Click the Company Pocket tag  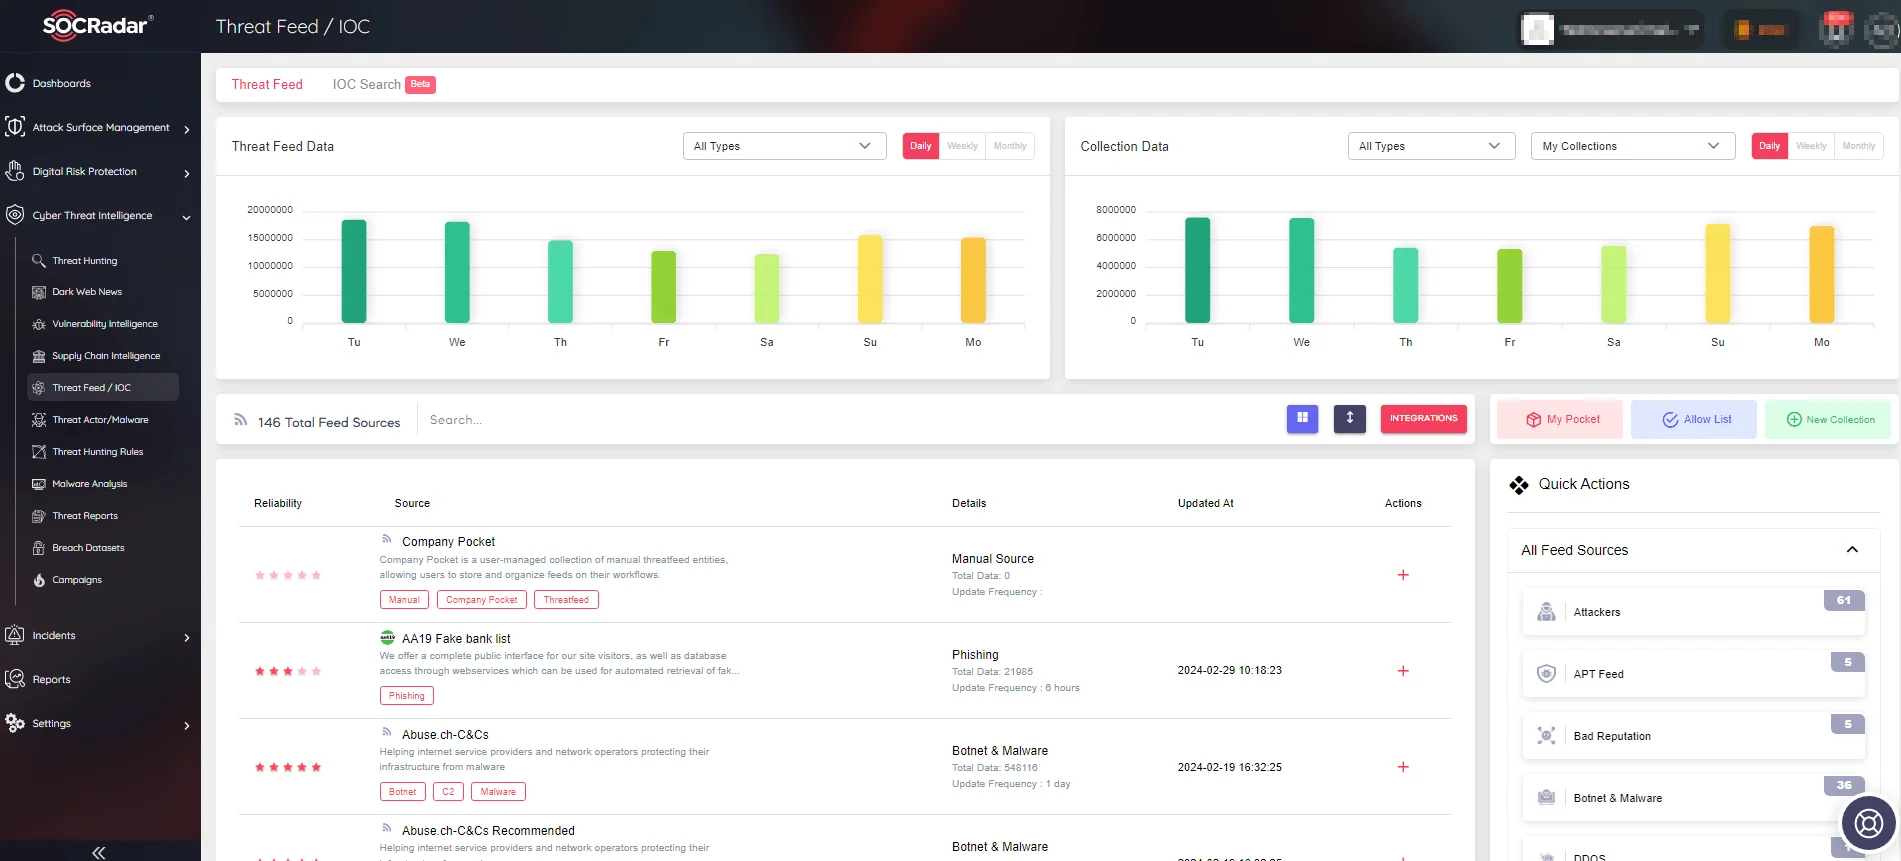482,600
